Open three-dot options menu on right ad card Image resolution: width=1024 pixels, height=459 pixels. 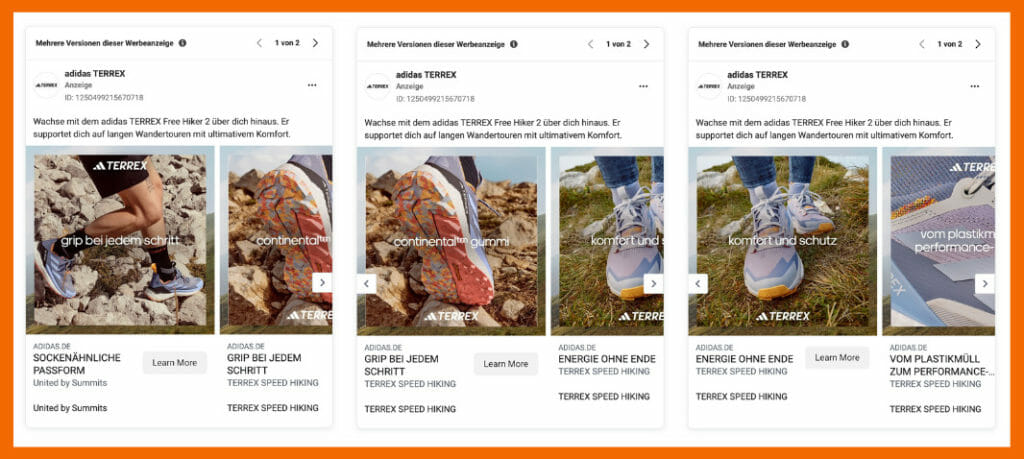974,86
